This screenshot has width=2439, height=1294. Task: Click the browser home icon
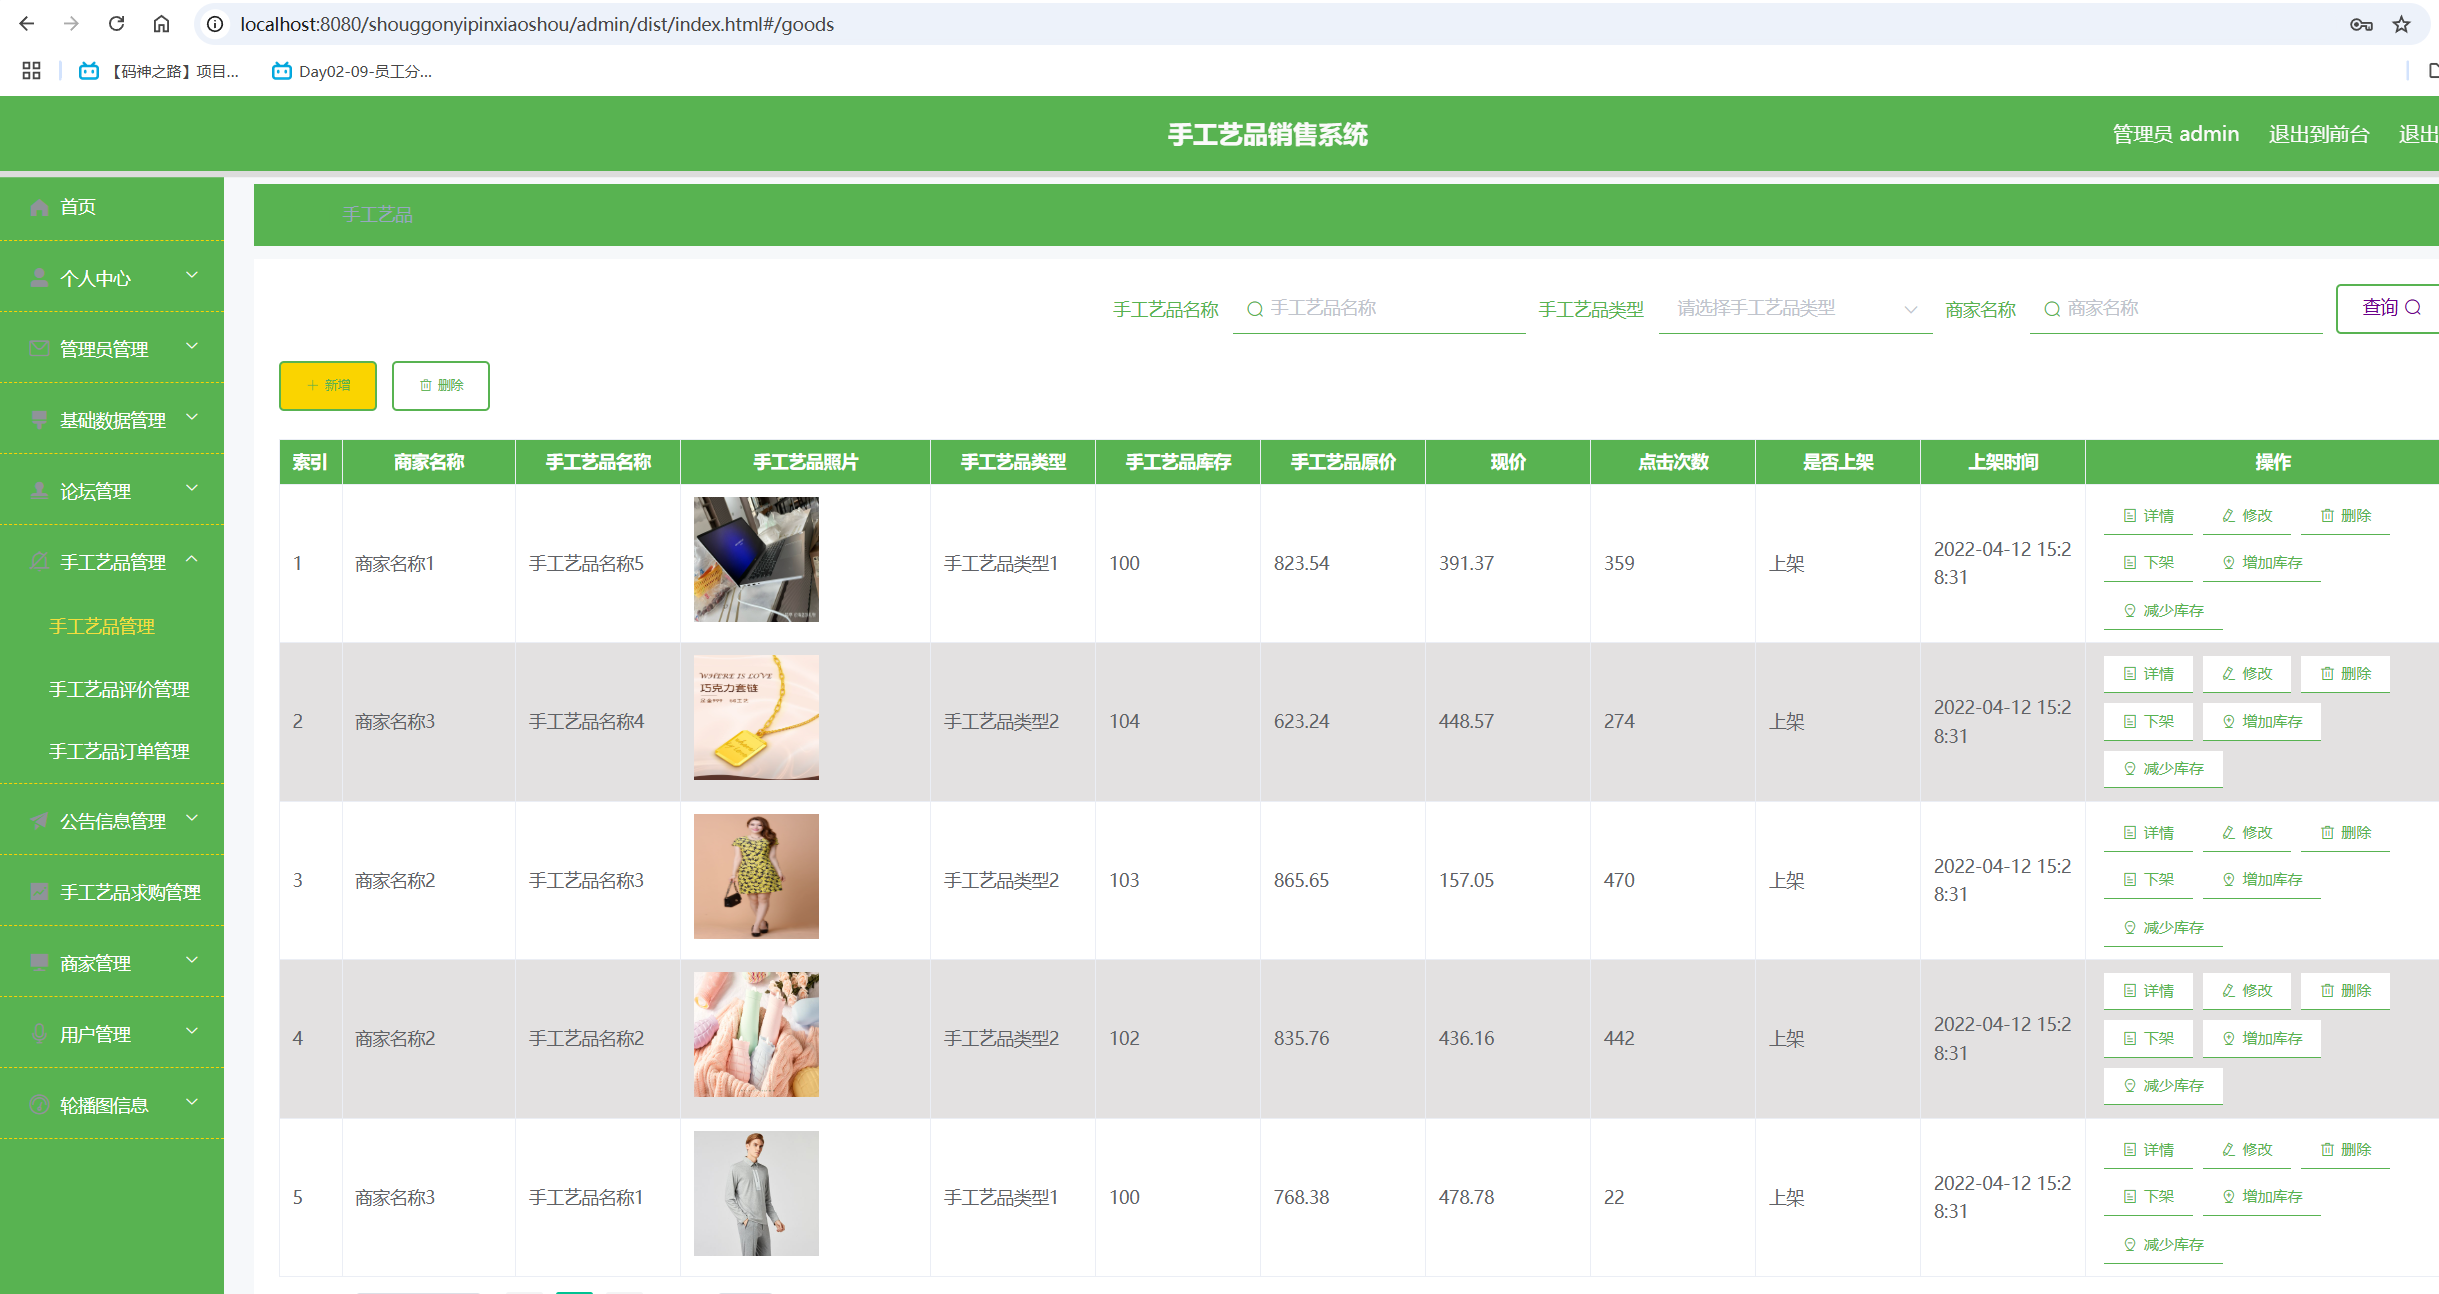point(161,24)
